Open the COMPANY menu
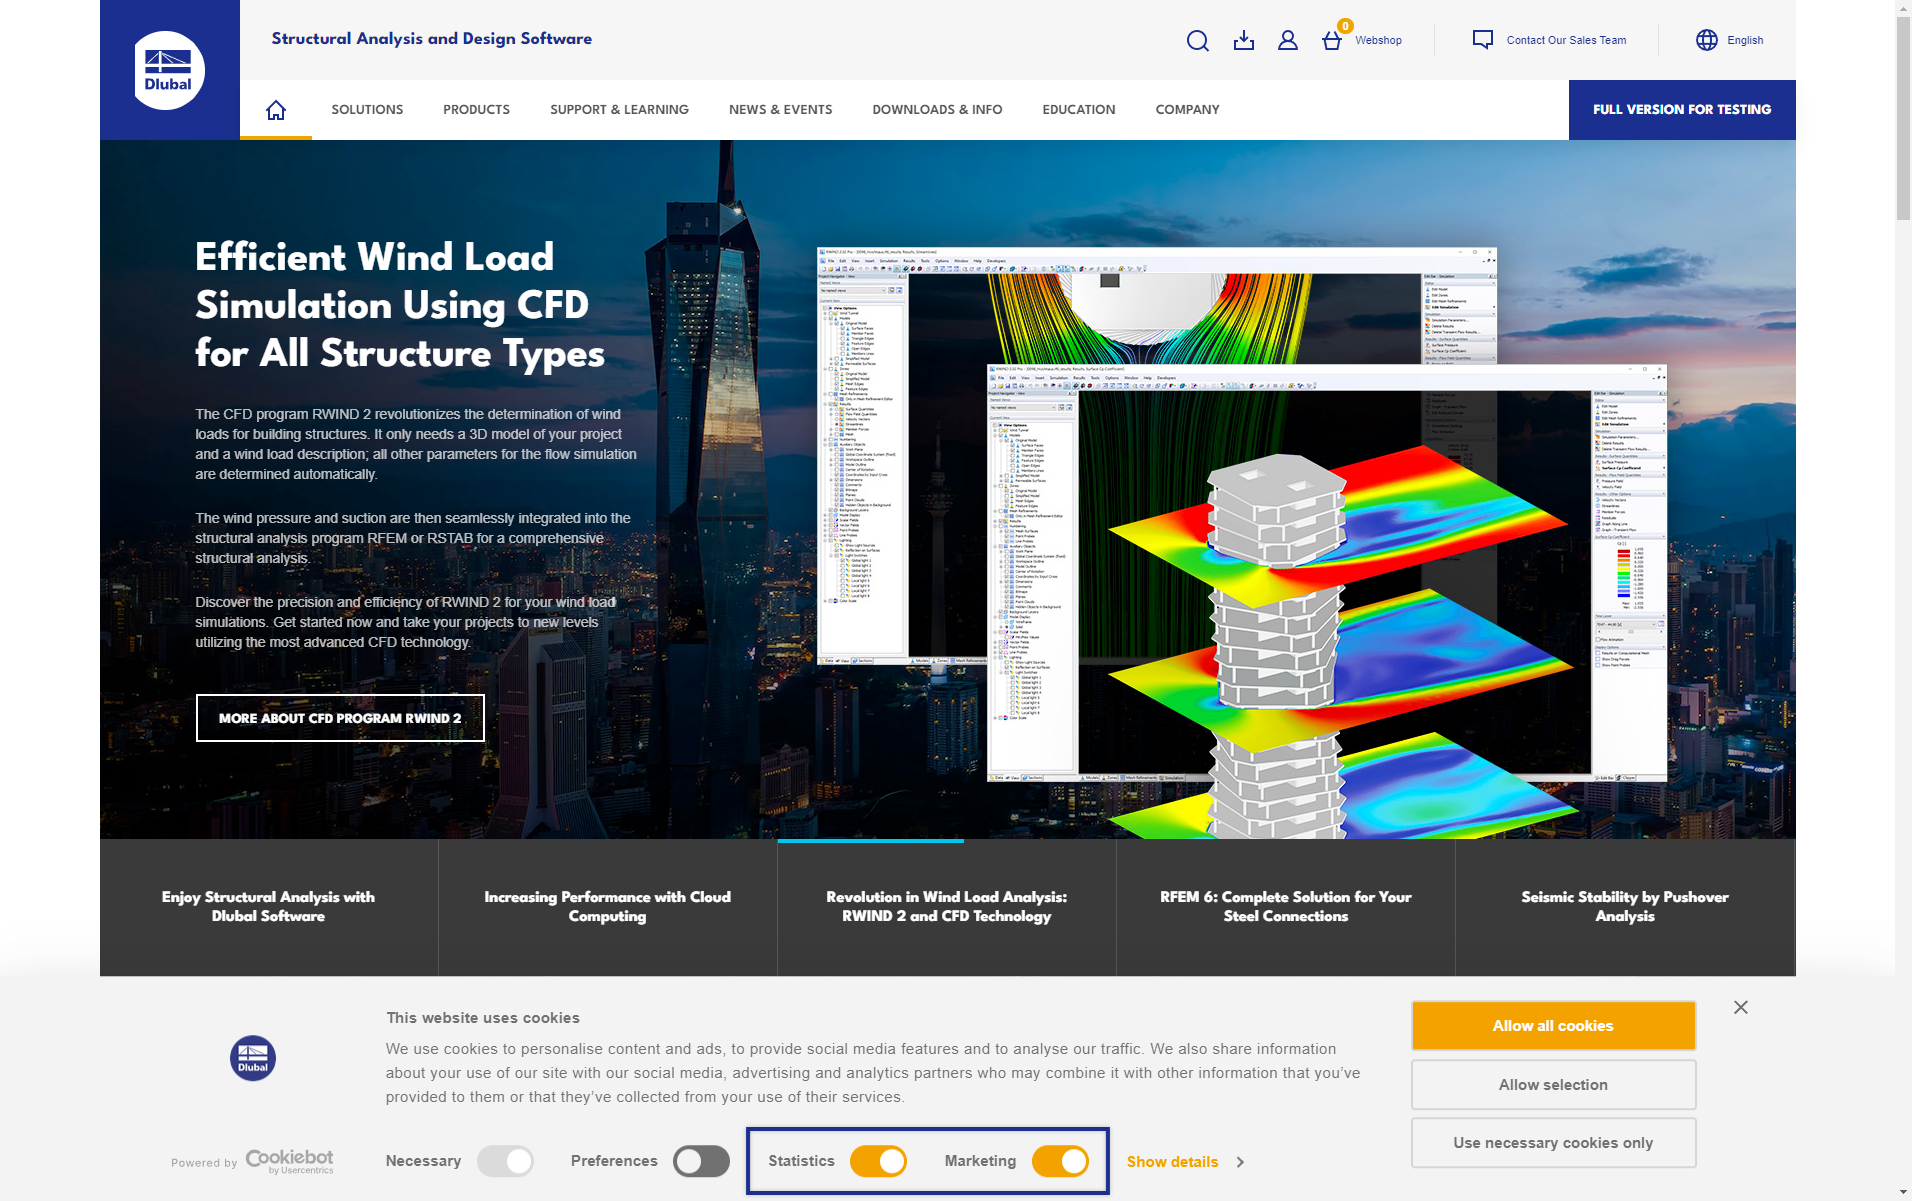The width and height of the screenshot is (1912, 1201). pyautogui.click(x=1187, y=110)
